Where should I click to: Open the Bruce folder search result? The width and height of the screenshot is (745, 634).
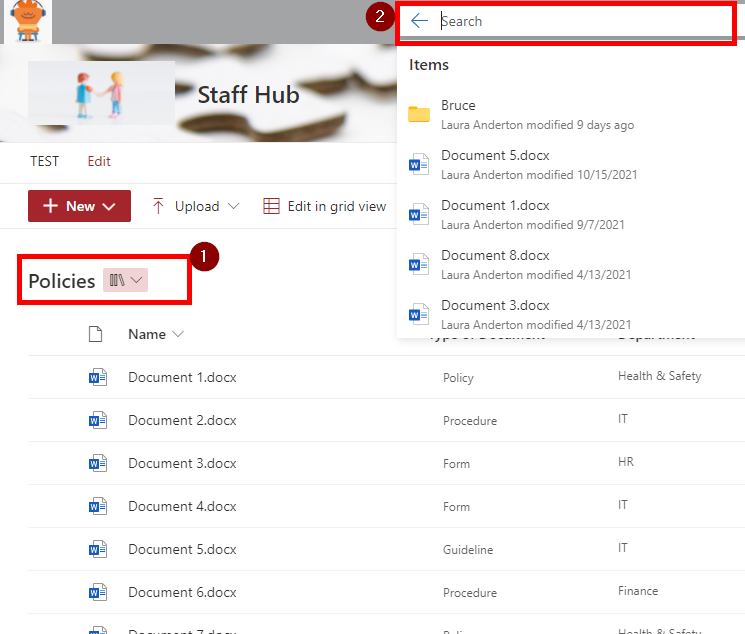570,115
